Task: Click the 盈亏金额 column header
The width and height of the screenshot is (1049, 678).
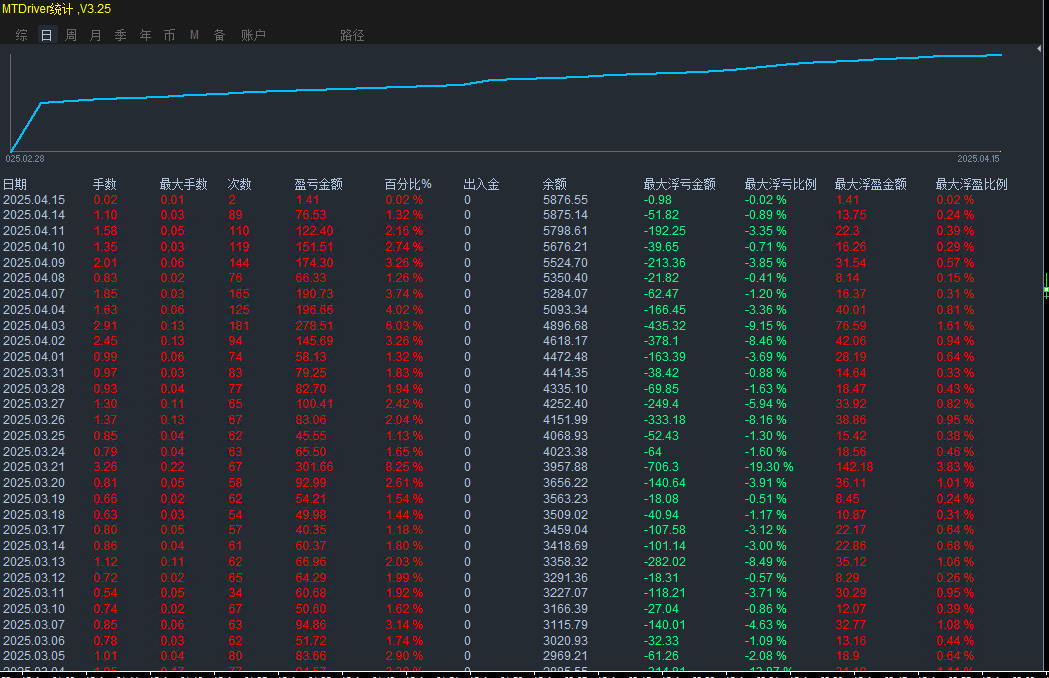Action: click(318, 184)
